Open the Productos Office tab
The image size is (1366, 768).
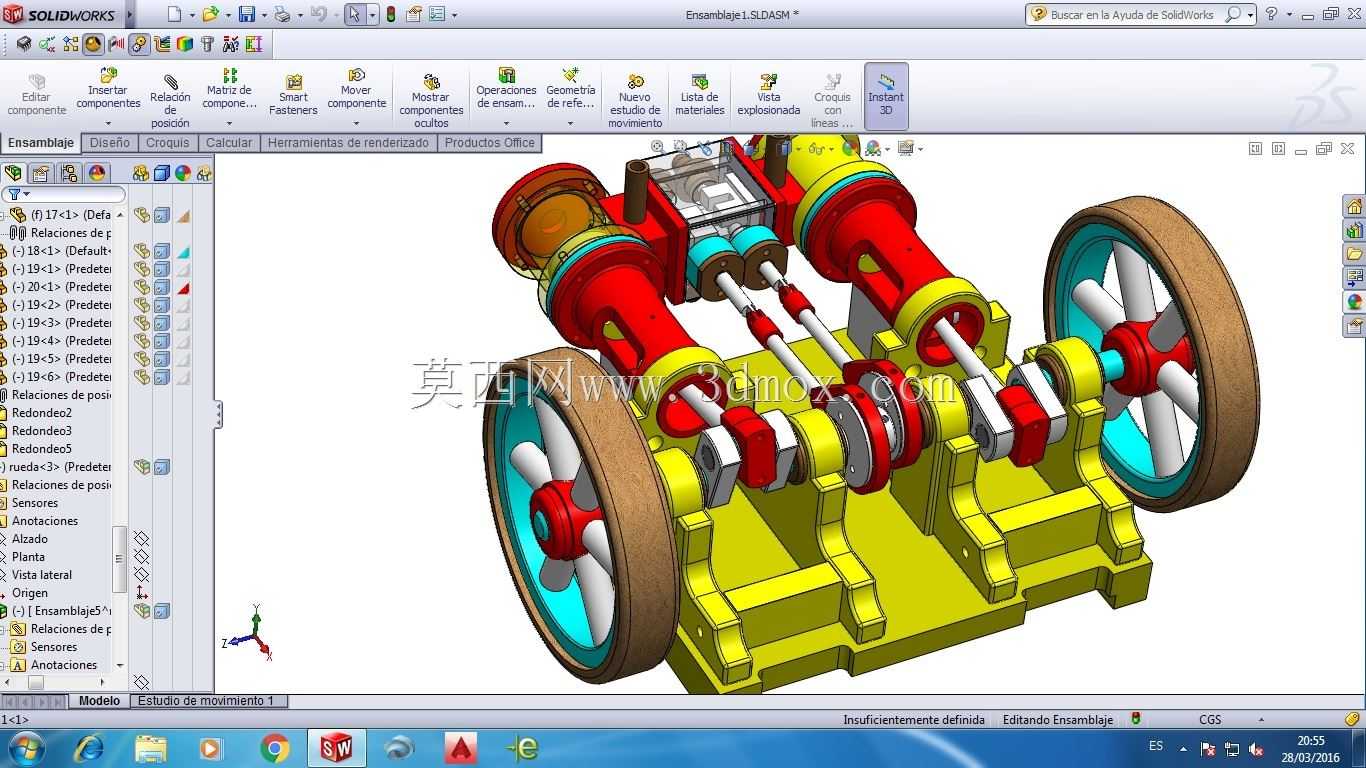coord(490,143)
